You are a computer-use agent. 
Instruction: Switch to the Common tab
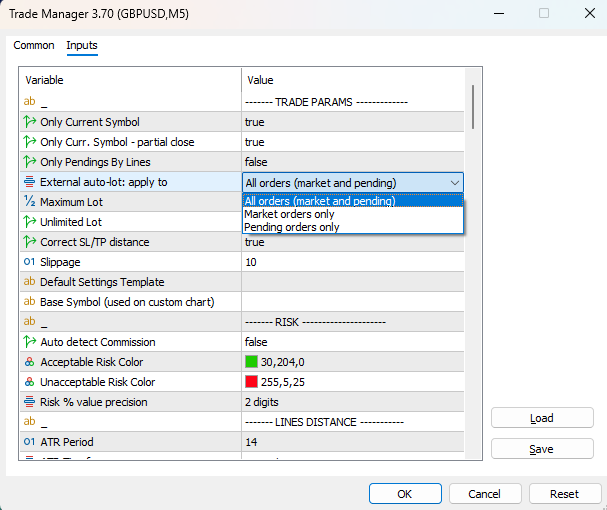pyautogui.click(x=34, y=45)
